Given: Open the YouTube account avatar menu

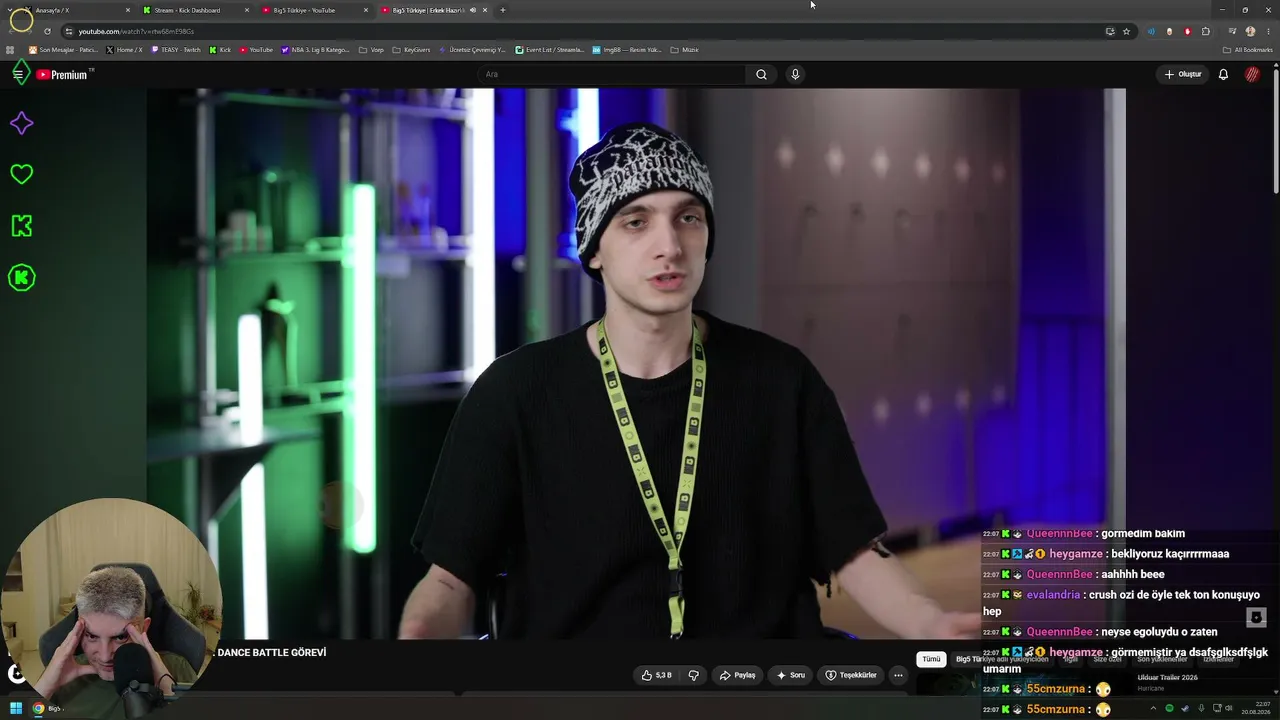Looking at the screenshot, I should pos(1252,74).
